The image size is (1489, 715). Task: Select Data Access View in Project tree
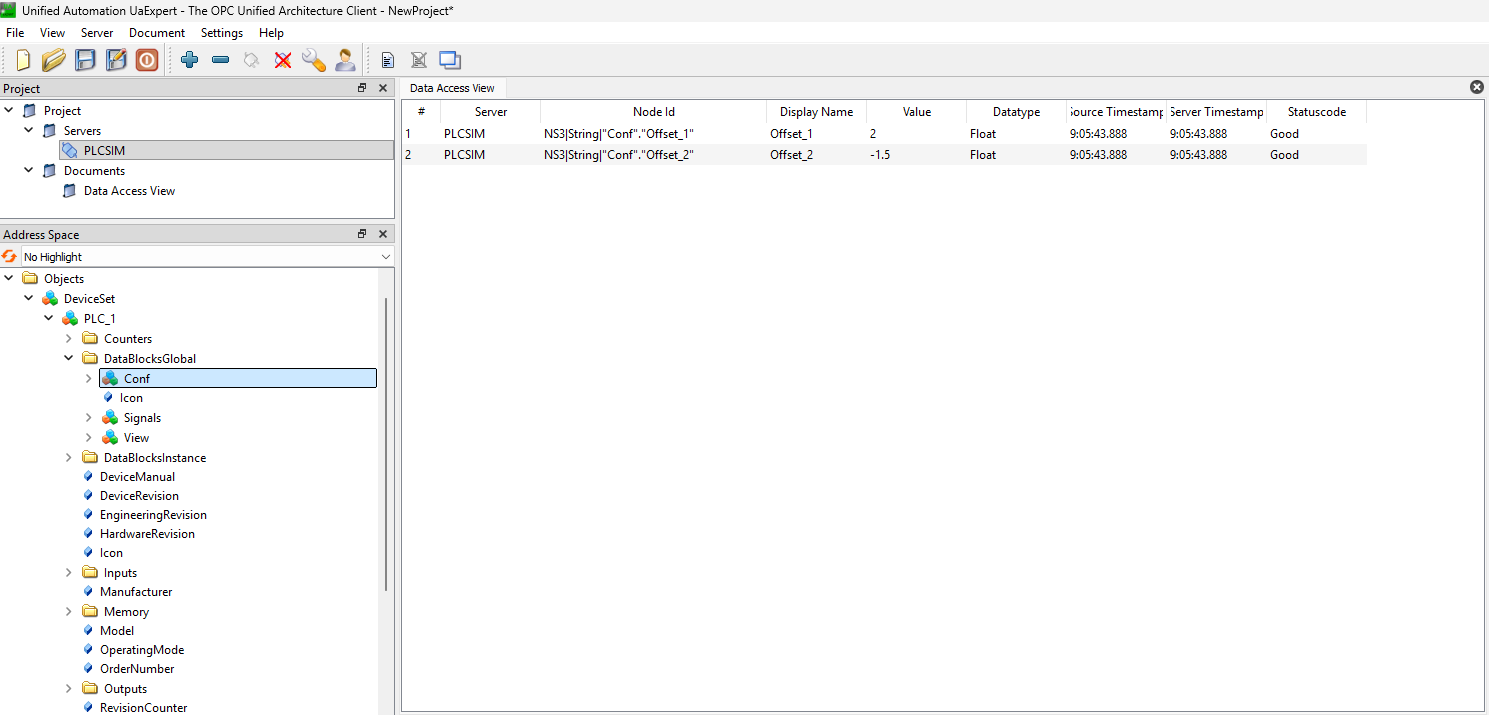click(x=129, y=191)
